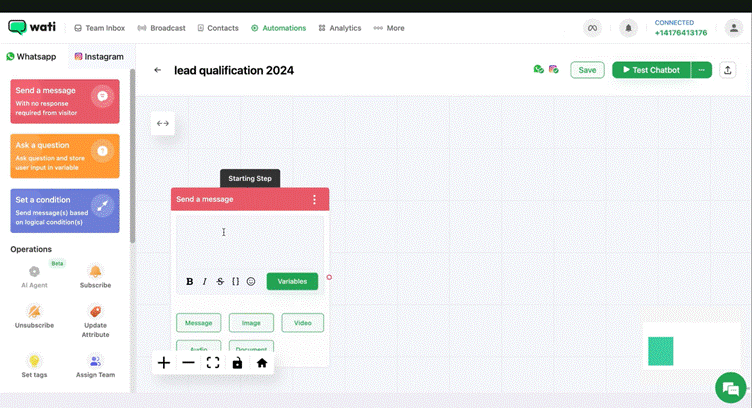
Task: Apply italic formatting in message editor
Action: click(x=205, y=282)
